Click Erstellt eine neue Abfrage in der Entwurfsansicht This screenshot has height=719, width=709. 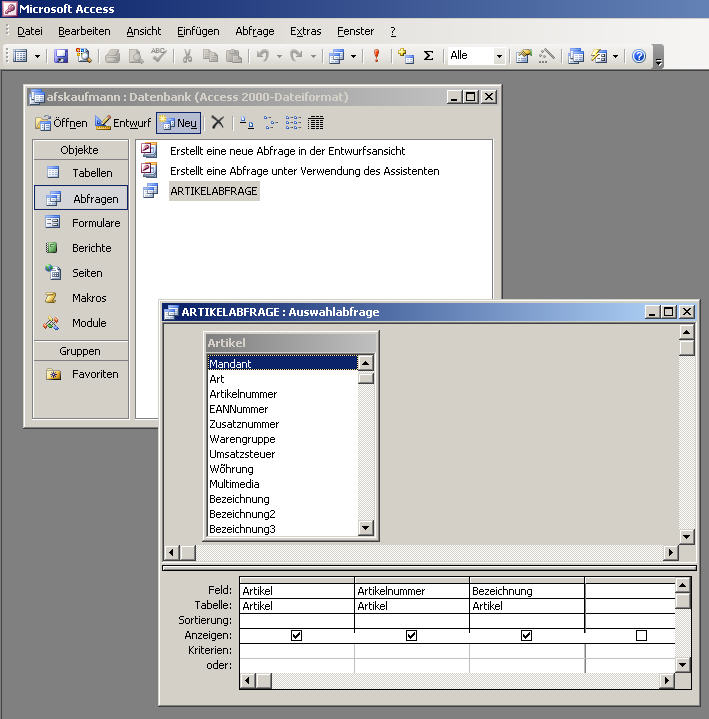click(x=288, y=151)
